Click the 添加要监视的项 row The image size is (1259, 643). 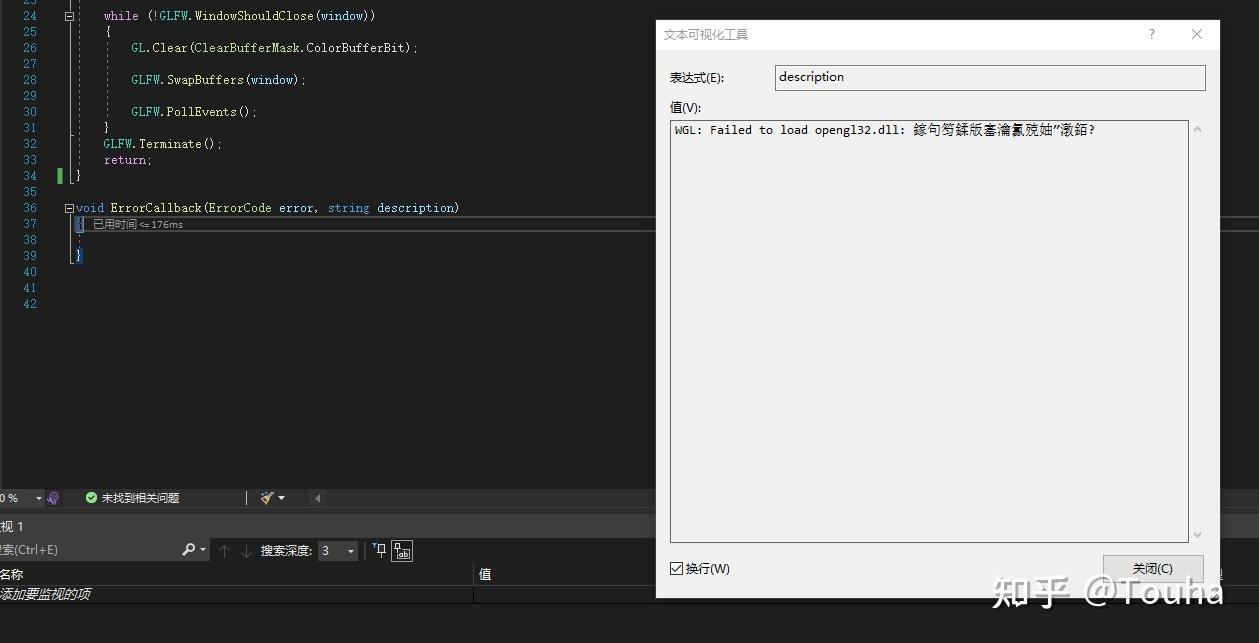(x=236, y=594)
